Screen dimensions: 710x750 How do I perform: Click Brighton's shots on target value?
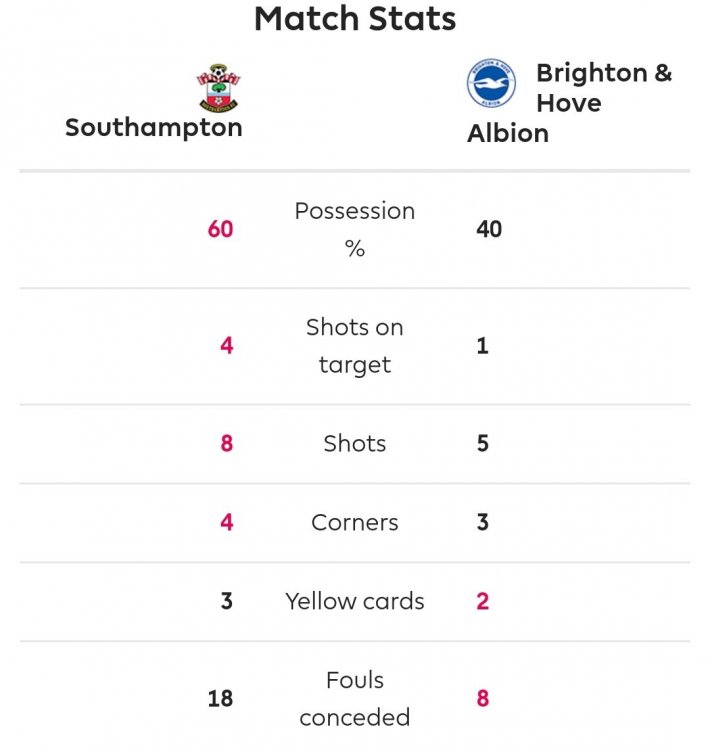coord(482,346)
